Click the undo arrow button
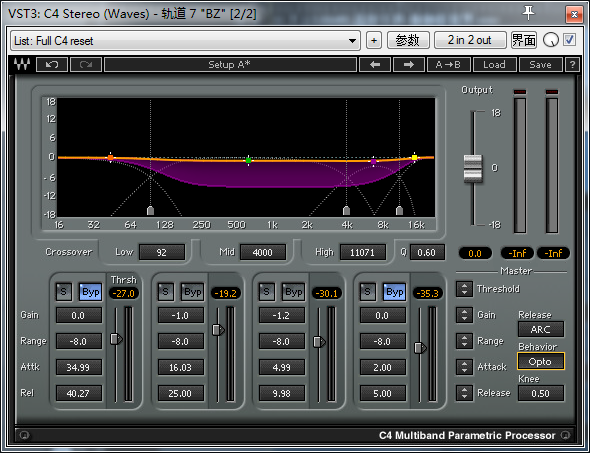This screenshot has height=453, width=590. click(x=52, y=64)
